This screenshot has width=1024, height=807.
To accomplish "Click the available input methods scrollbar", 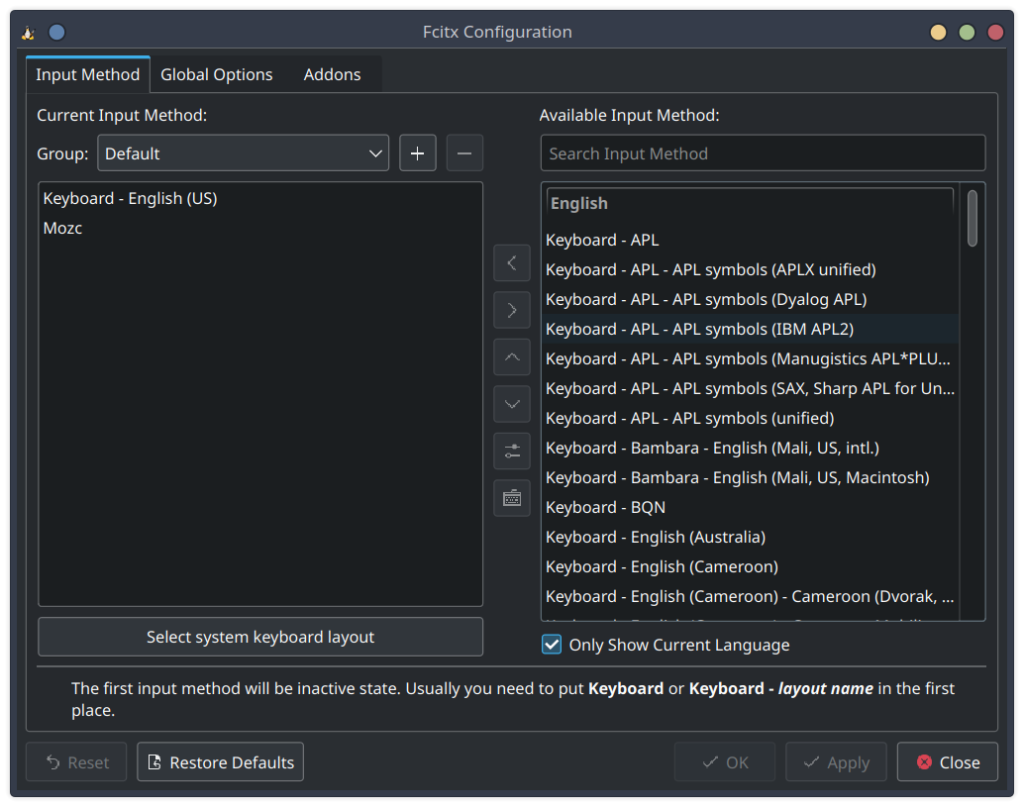I will [972, 400].
